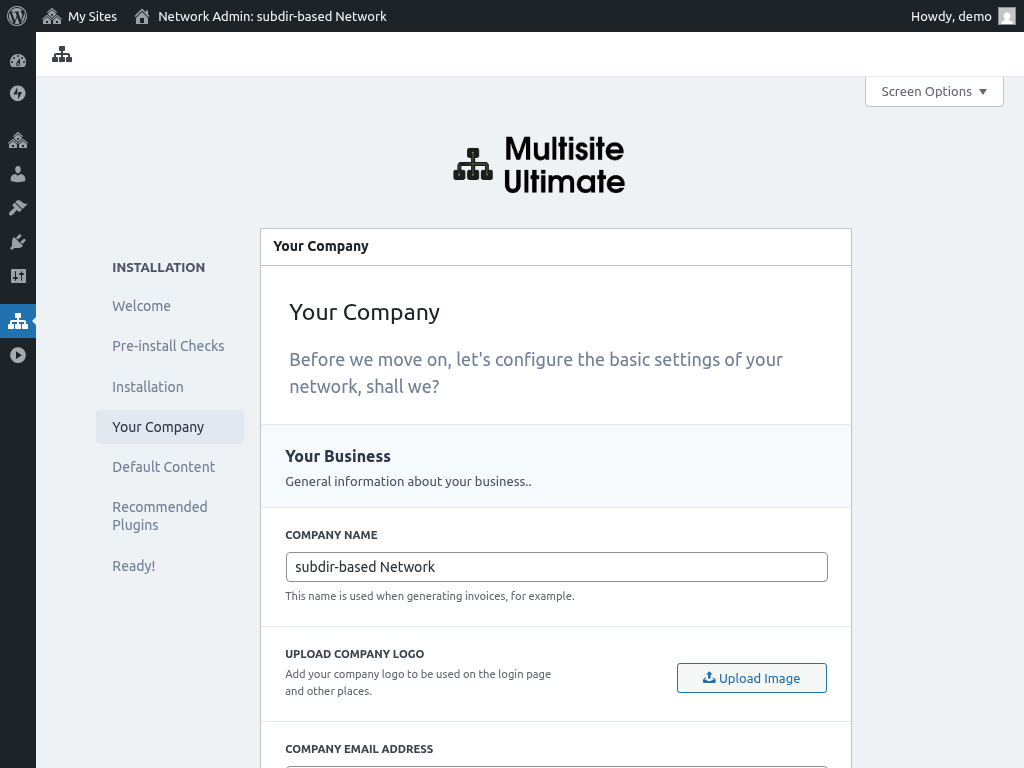Screen dimensions: 1024x768
Task: Click the UPLOAD COMPANY LOGO label
Action: pos(355,654)
